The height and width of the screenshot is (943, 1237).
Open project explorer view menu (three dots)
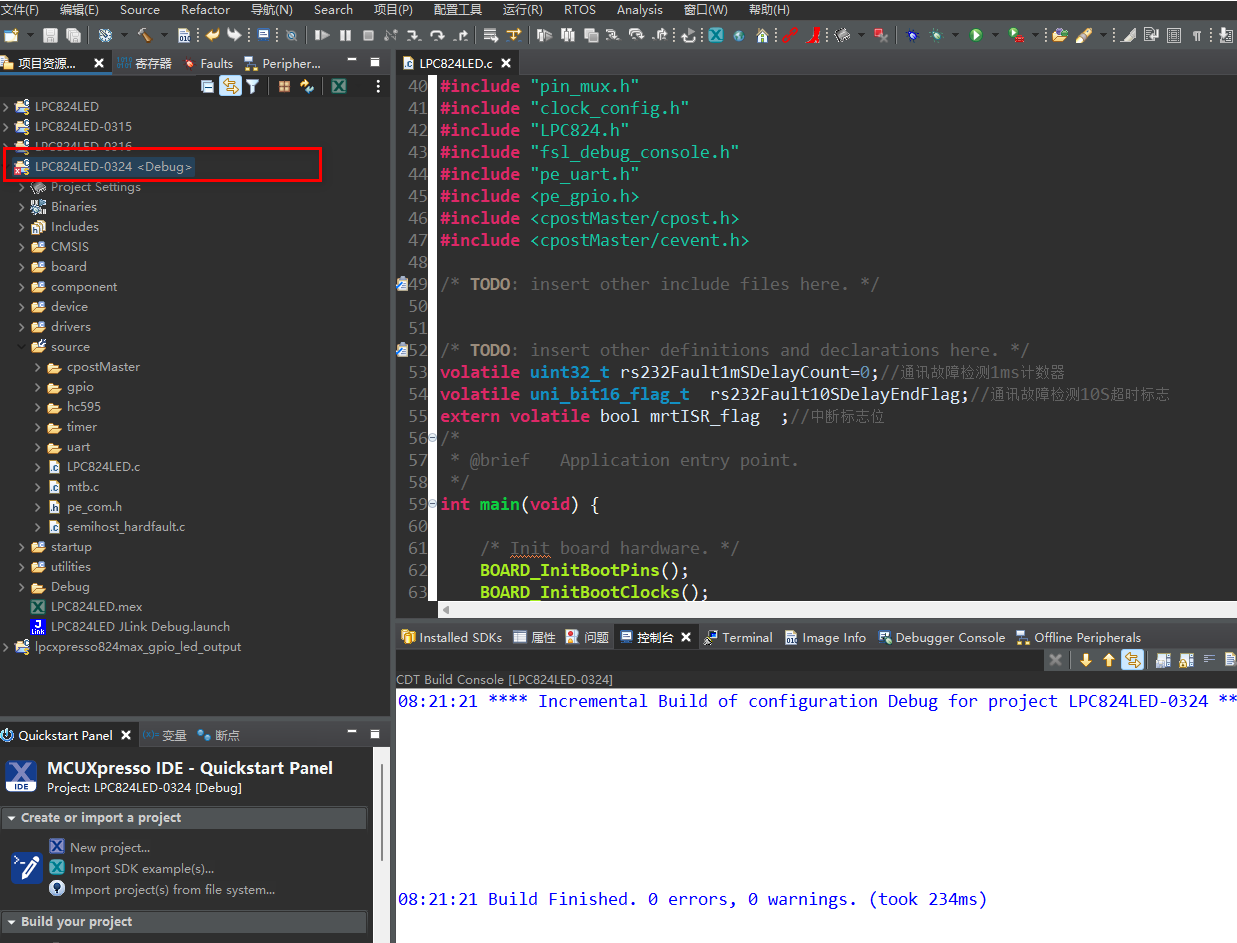coord(378,87)
